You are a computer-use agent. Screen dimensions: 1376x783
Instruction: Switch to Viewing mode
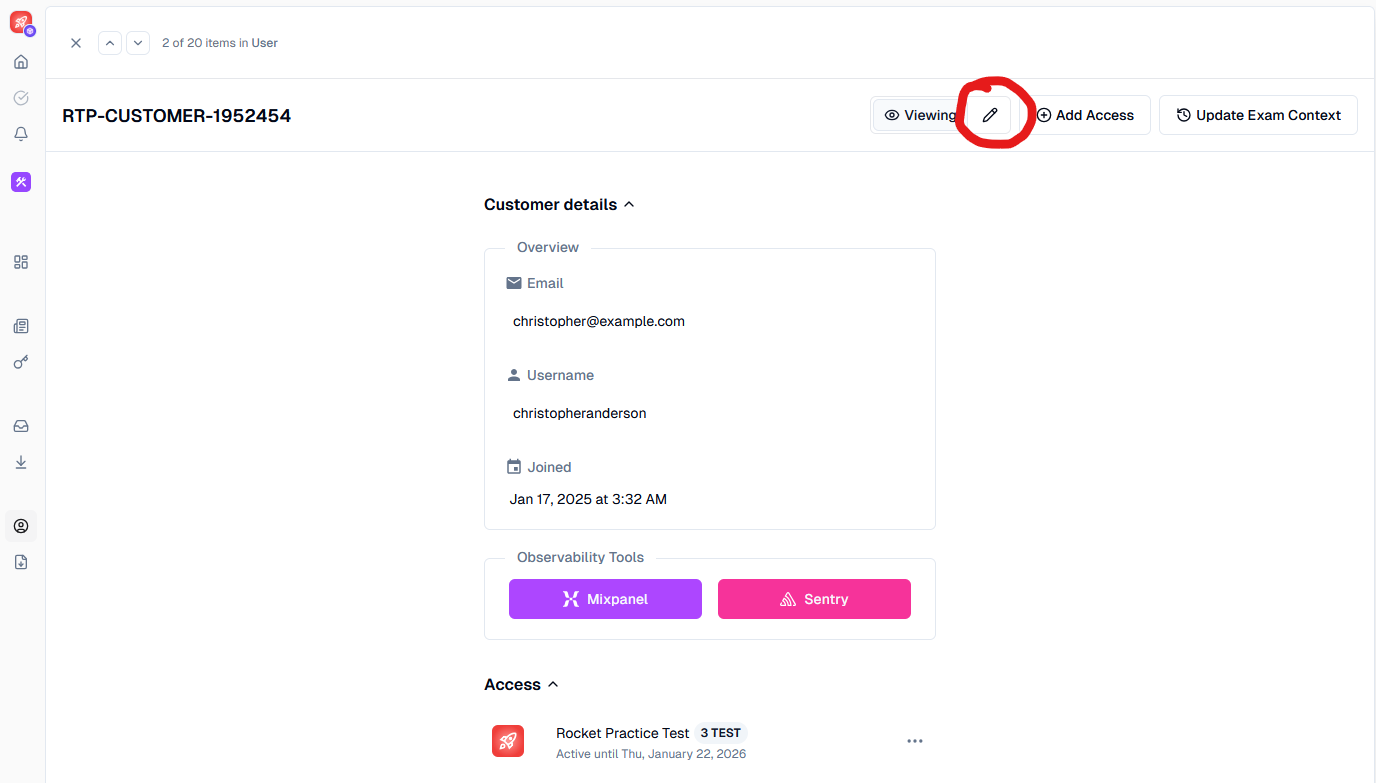pos(919,115)
